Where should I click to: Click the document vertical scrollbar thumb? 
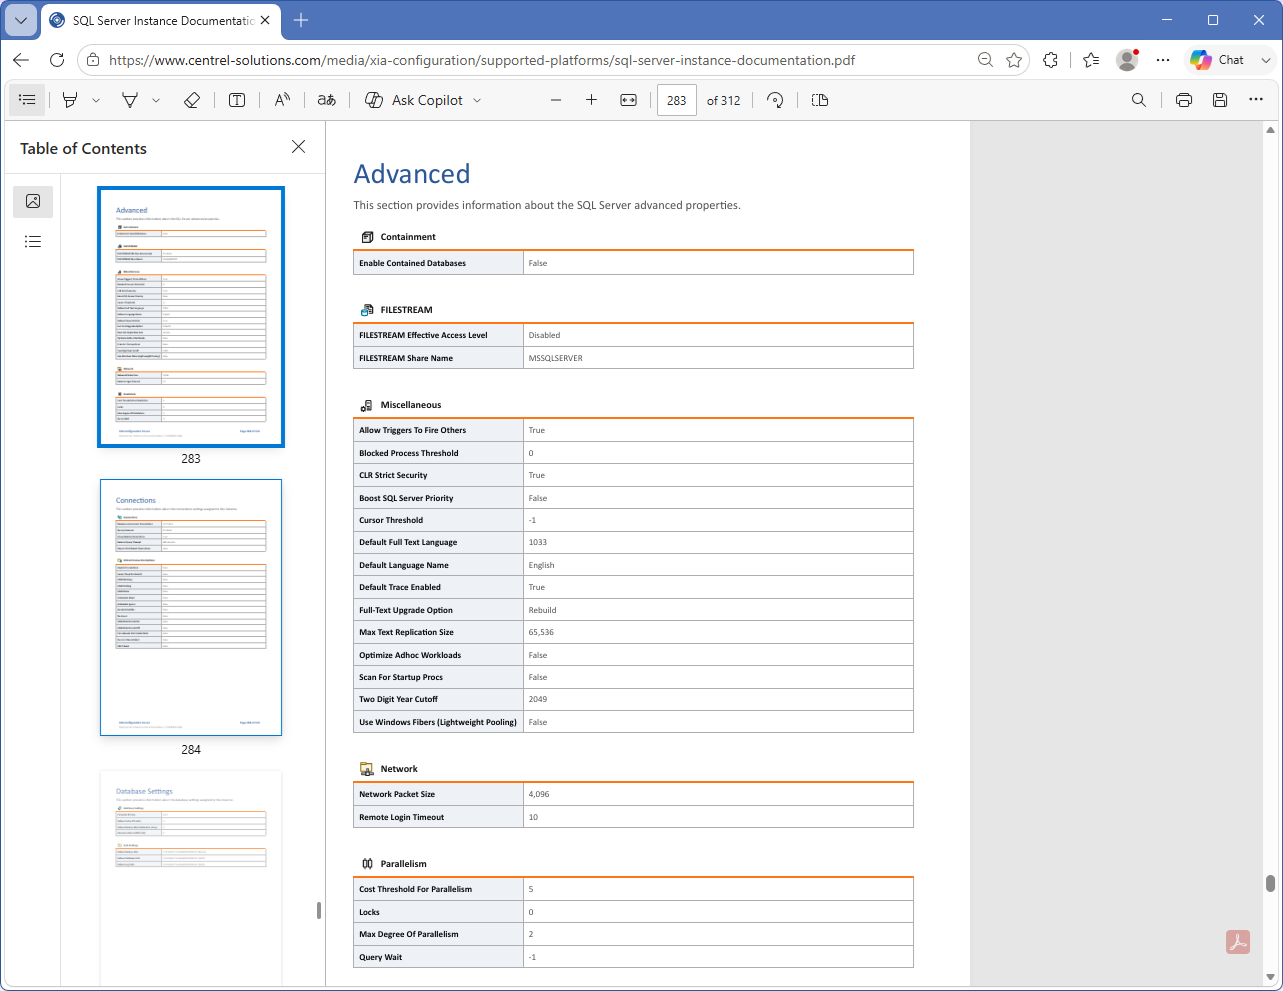tap(1270, 883)
